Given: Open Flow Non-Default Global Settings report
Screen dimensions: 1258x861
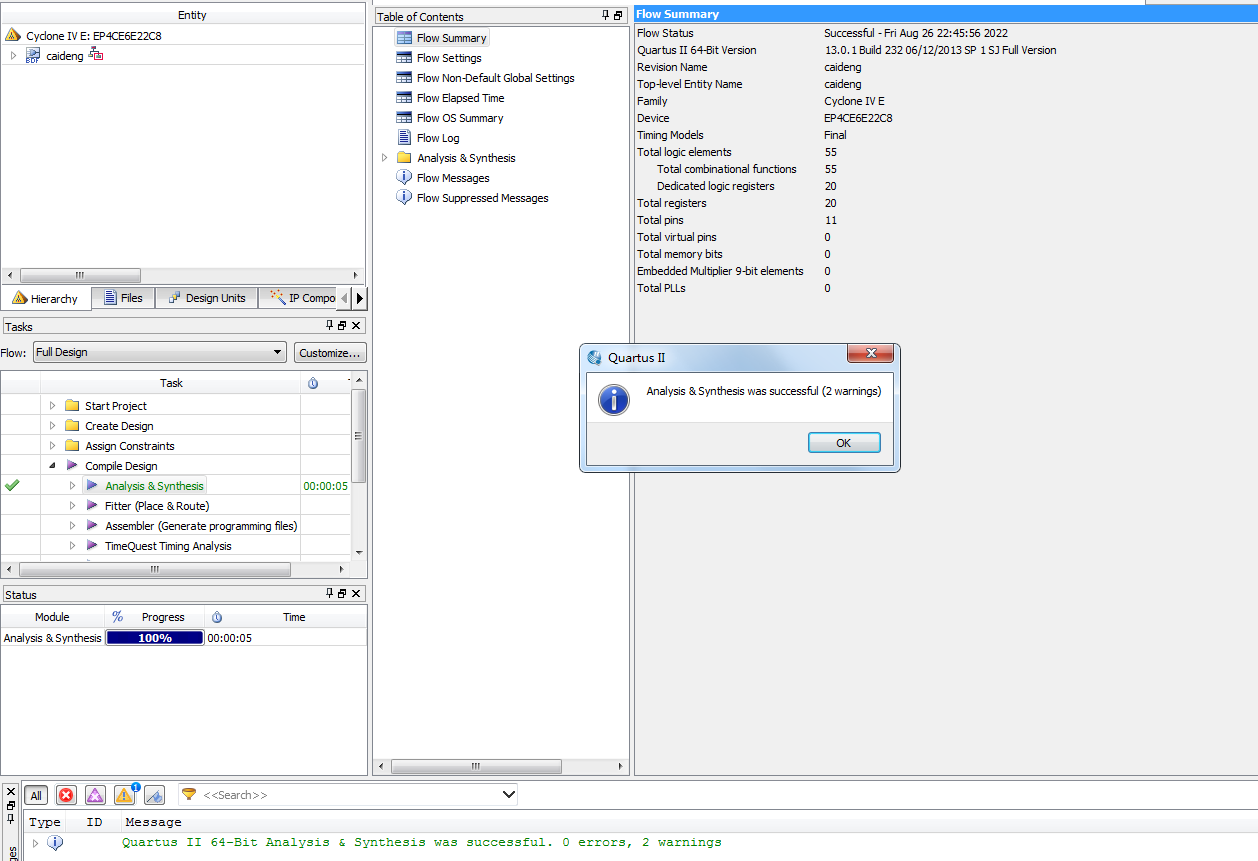Looking at the screenshot, I should click(495, 78).
